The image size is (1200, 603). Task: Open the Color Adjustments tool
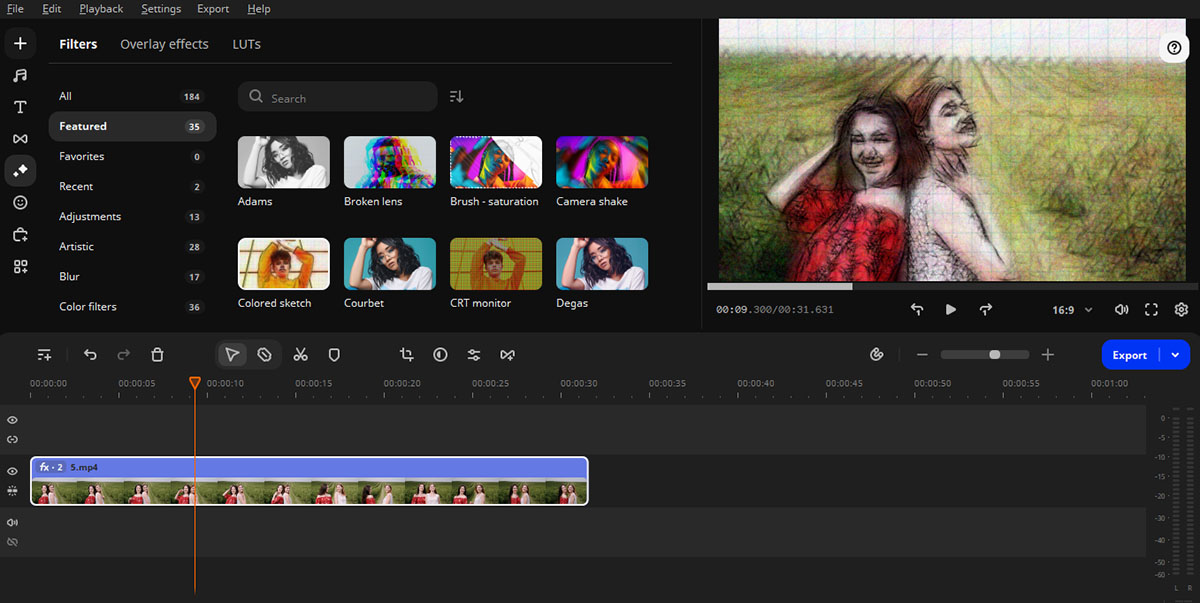(x=440, y=354)
